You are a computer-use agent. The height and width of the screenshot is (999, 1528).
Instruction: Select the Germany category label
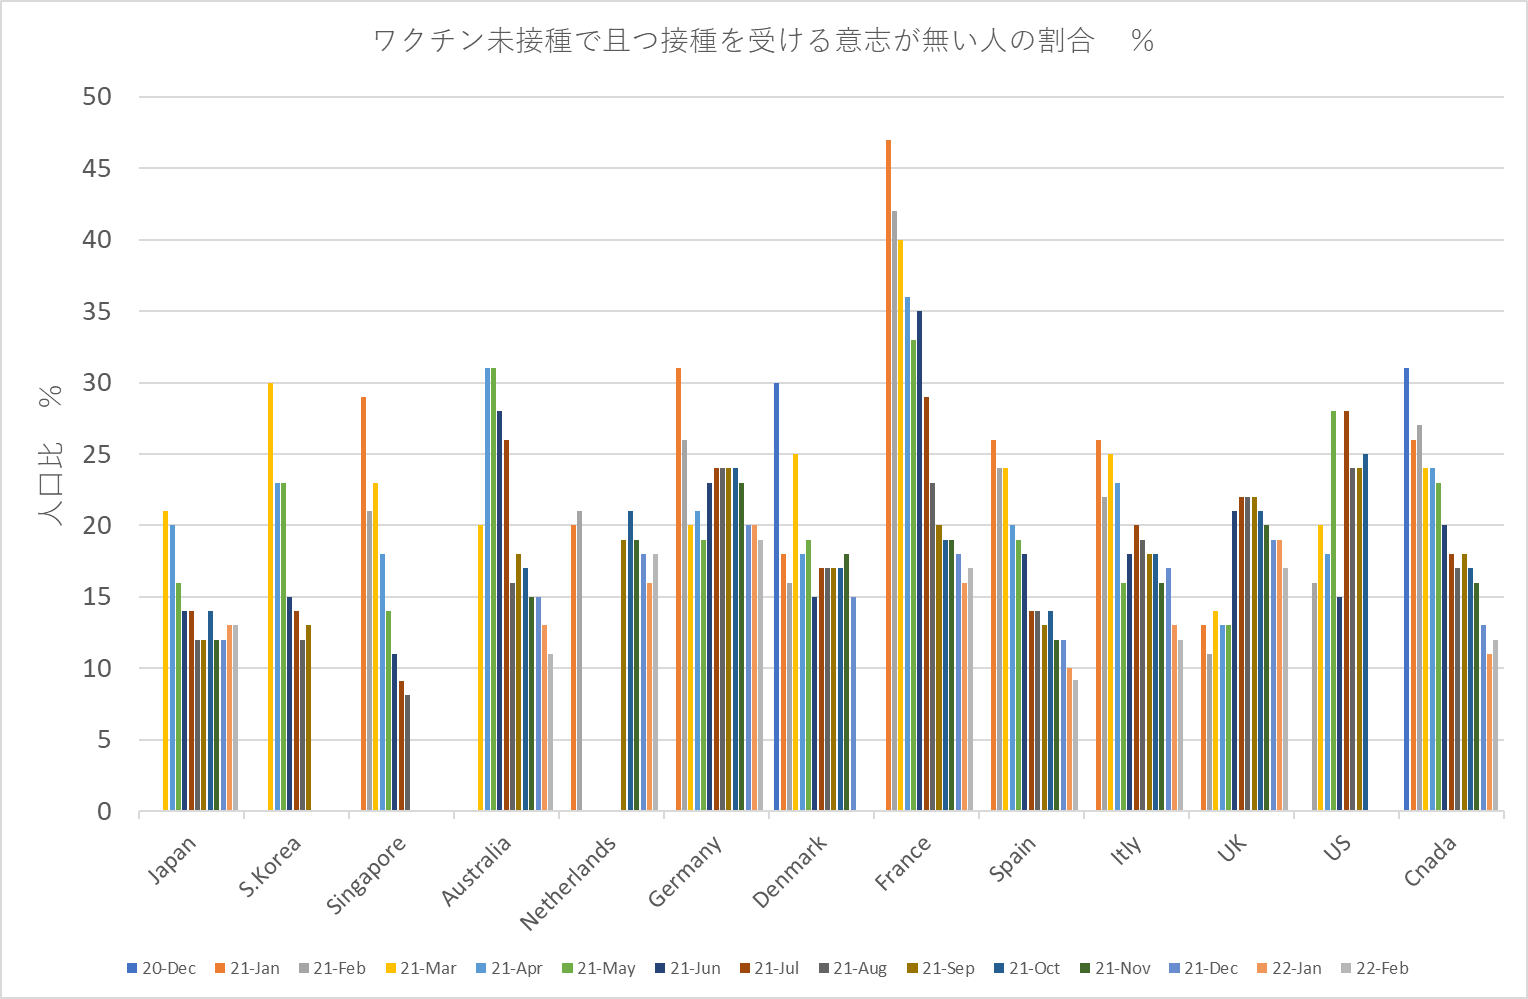pos(684,872)
